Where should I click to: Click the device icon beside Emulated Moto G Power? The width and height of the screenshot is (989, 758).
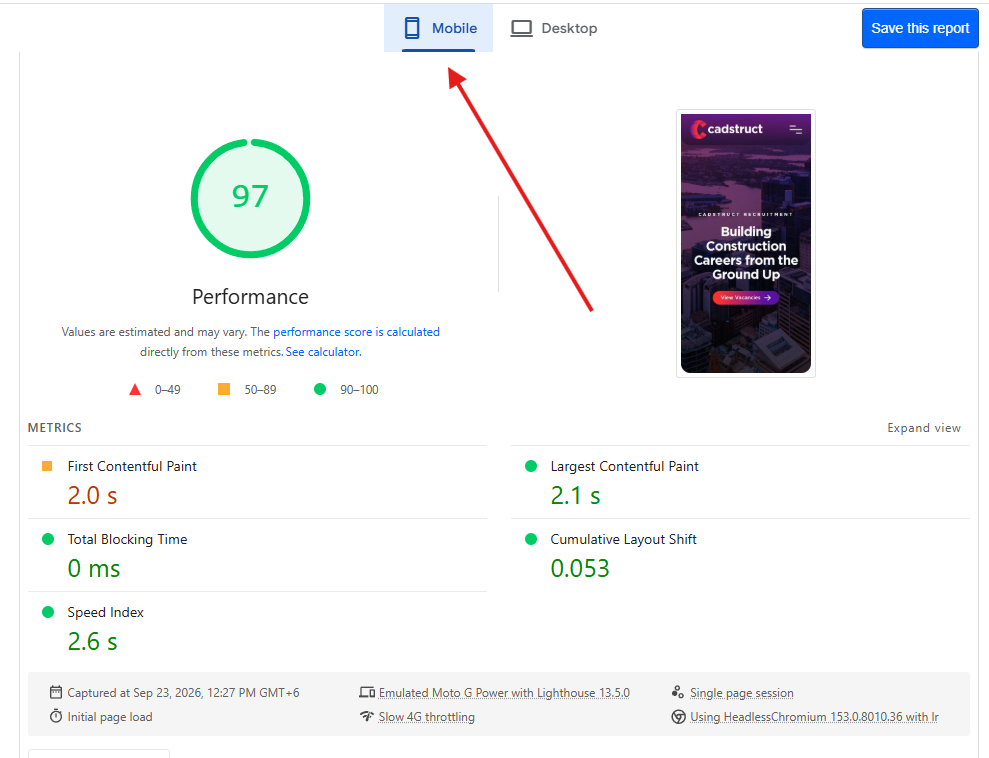pos(367,692)
